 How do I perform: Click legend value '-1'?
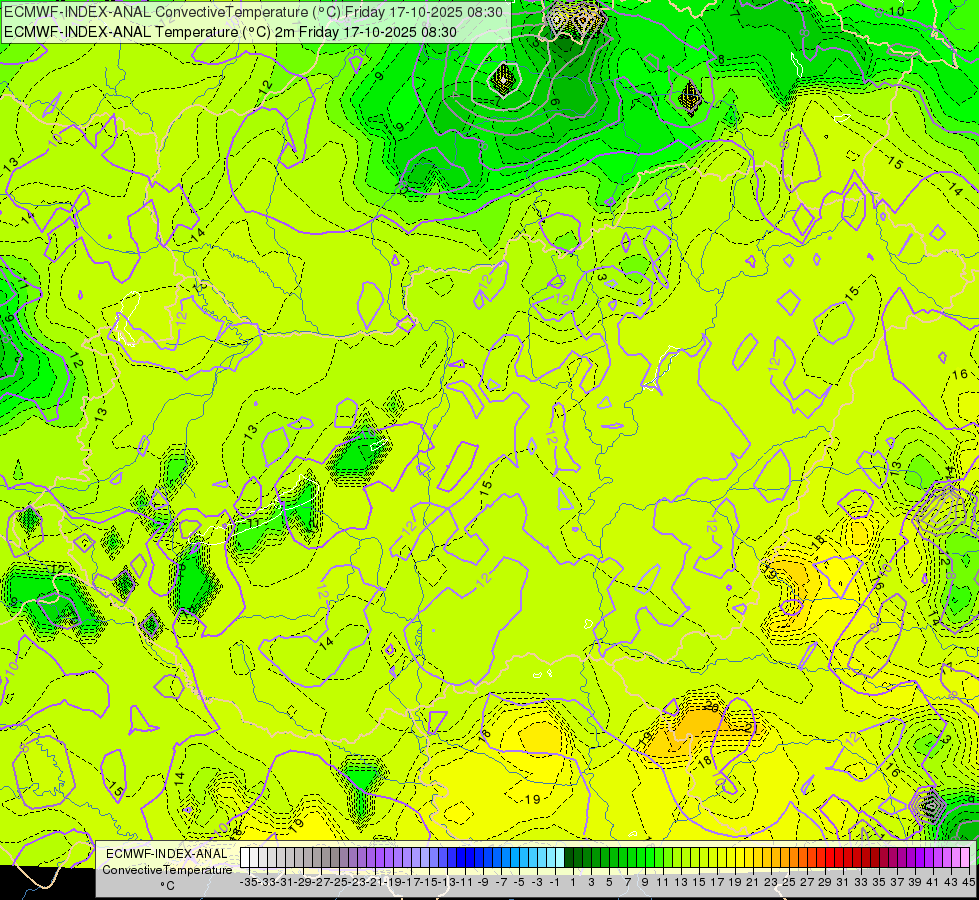click(x=554, y=883)
